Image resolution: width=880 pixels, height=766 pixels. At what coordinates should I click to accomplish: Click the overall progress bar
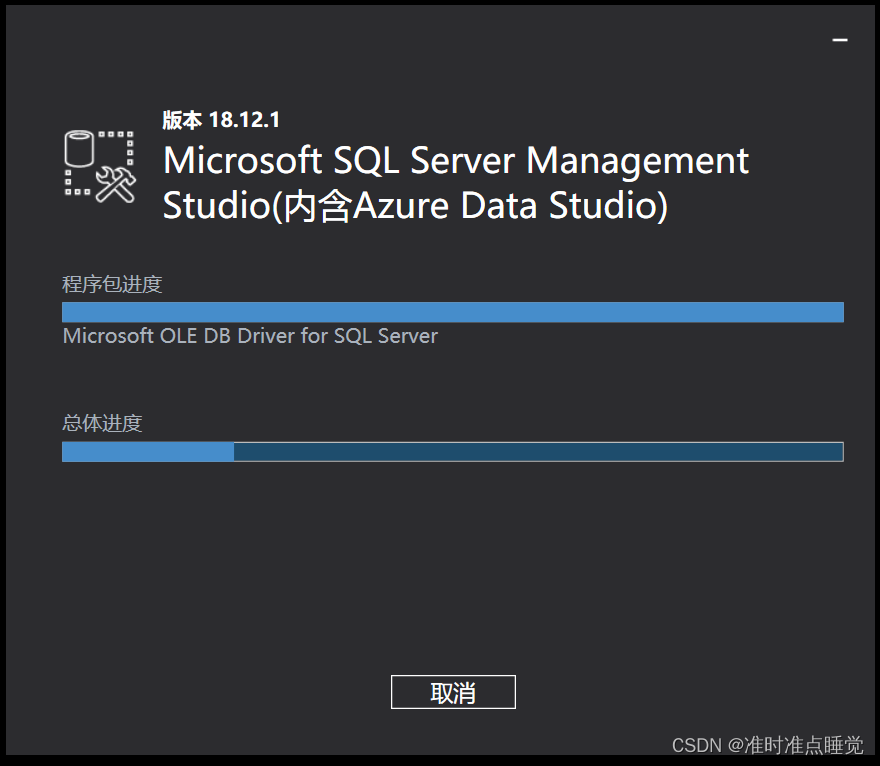[x=453, y=452]
